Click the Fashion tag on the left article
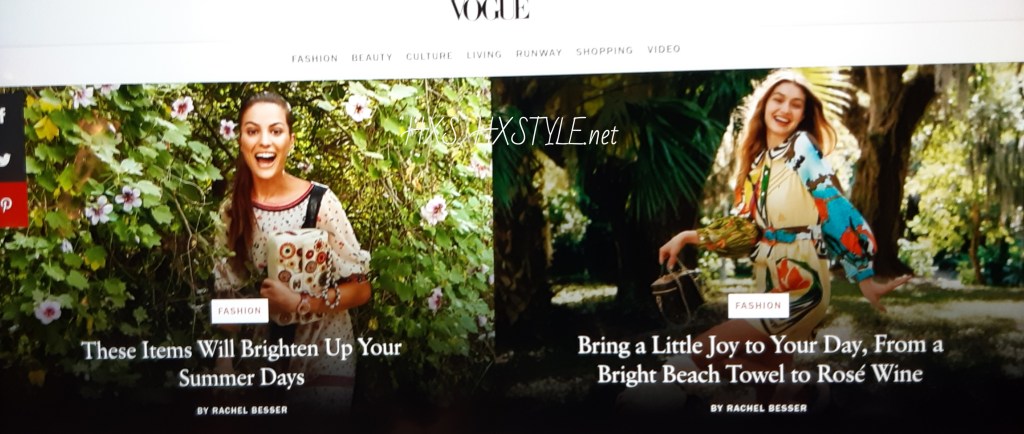The width and height of the screenshot is (1024, 434). coord(240,311)
